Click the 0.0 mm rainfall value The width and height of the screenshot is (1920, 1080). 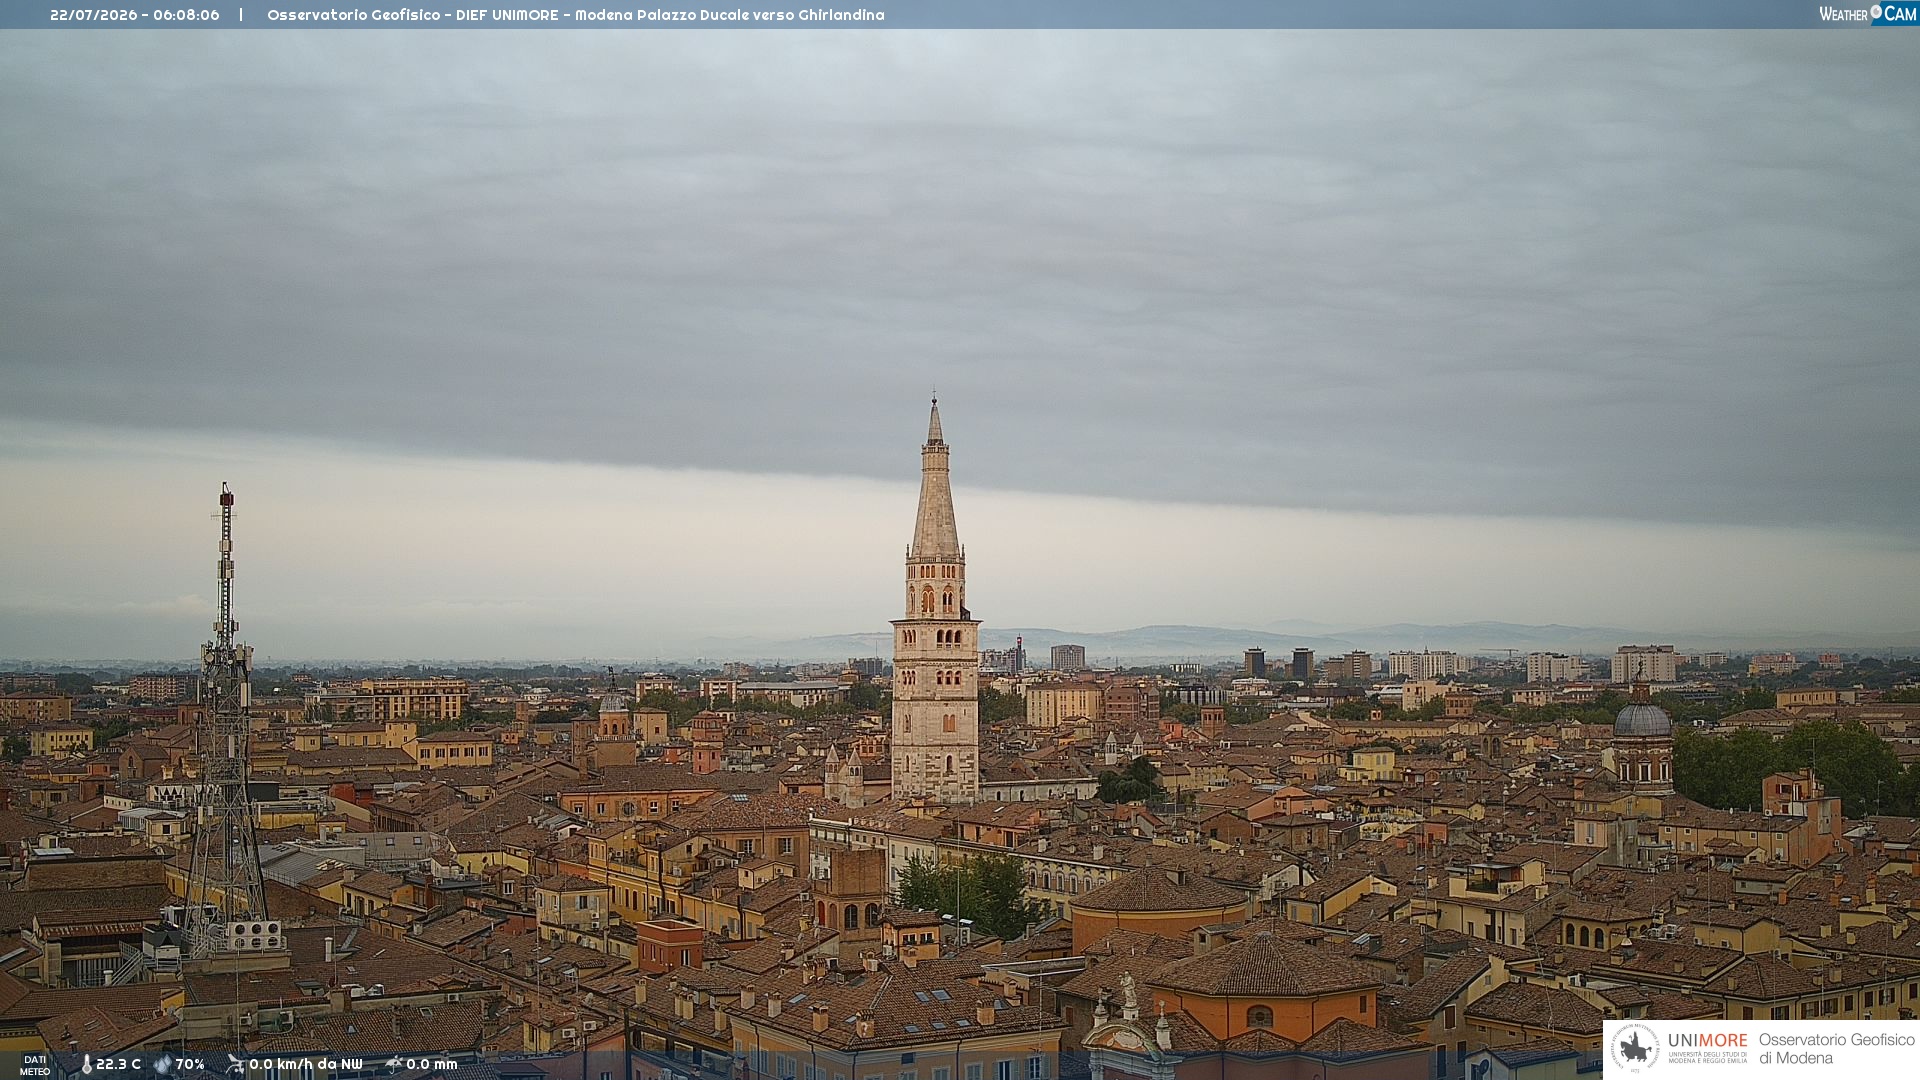point(431,1064)
